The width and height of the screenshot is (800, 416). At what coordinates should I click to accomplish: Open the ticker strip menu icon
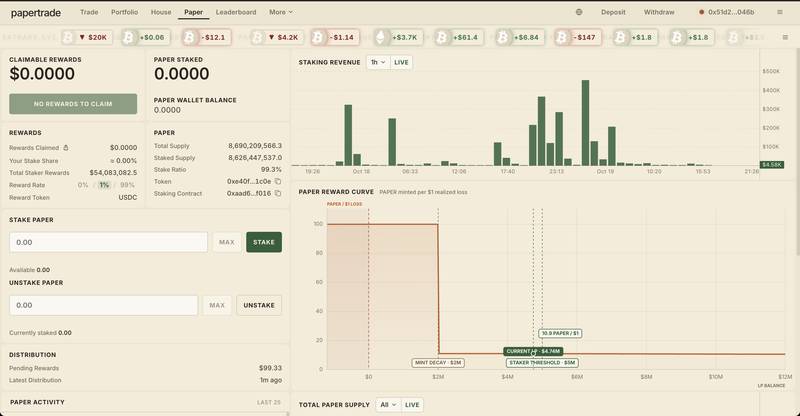785,37
